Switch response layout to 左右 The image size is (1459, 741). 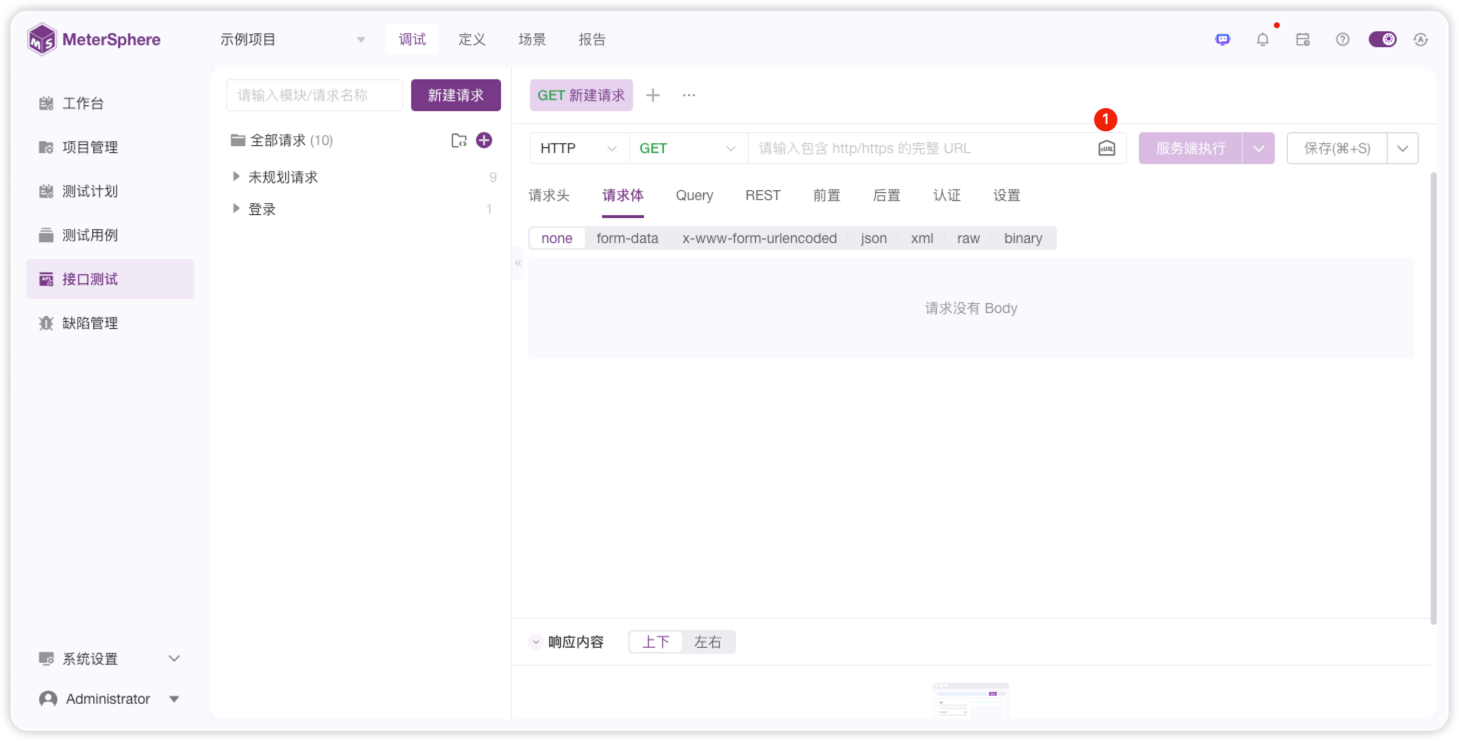tap(708, 642)
